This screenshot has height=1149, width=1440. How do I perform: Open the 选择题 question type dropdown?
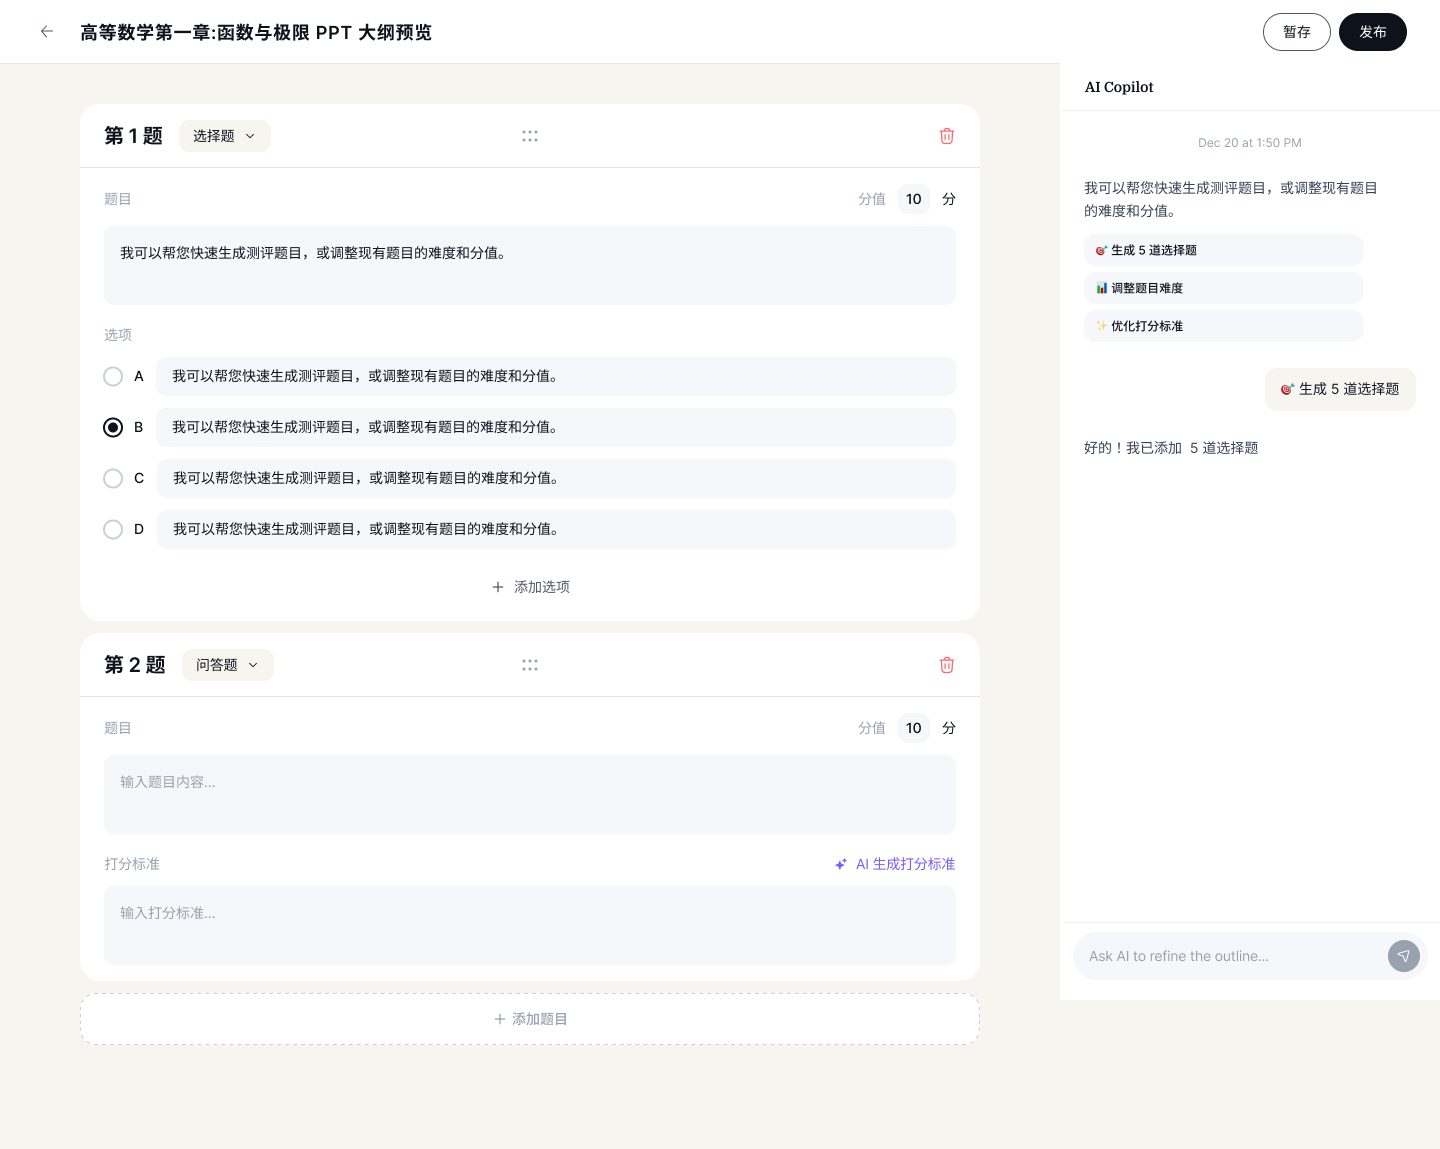224,136
